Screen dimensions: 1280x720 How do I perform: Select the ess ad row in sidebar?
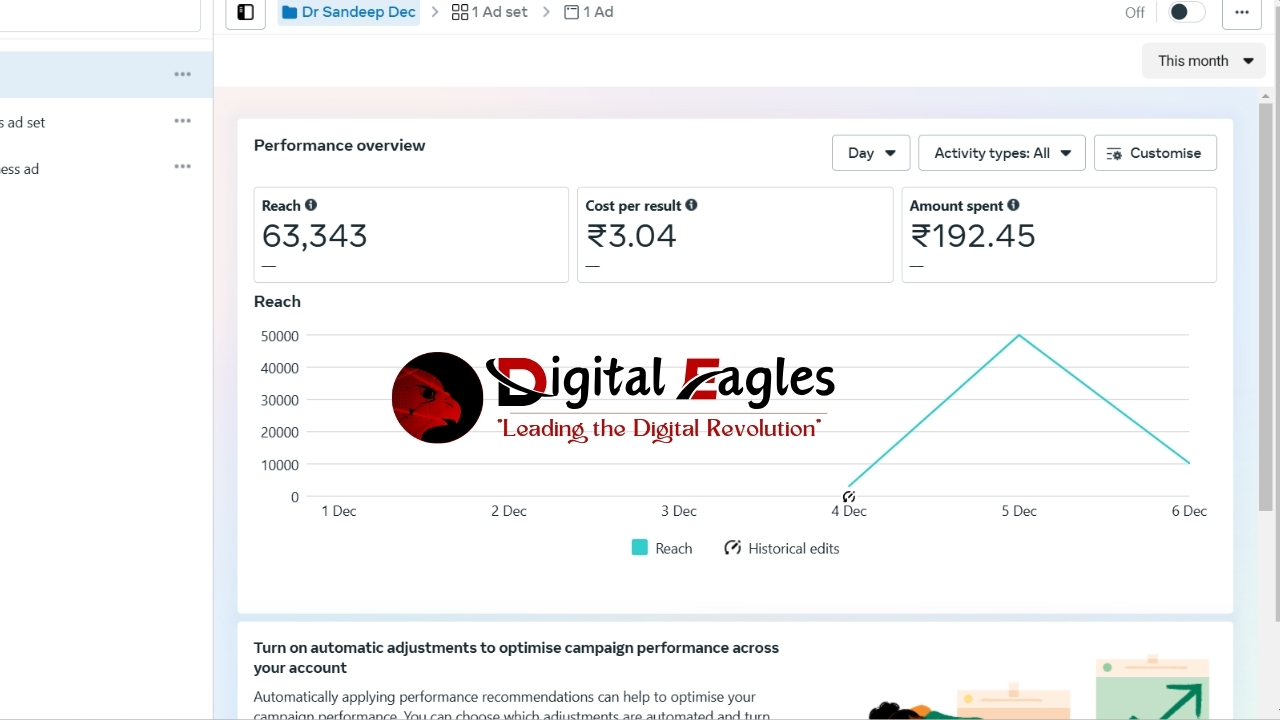point(106,168)
